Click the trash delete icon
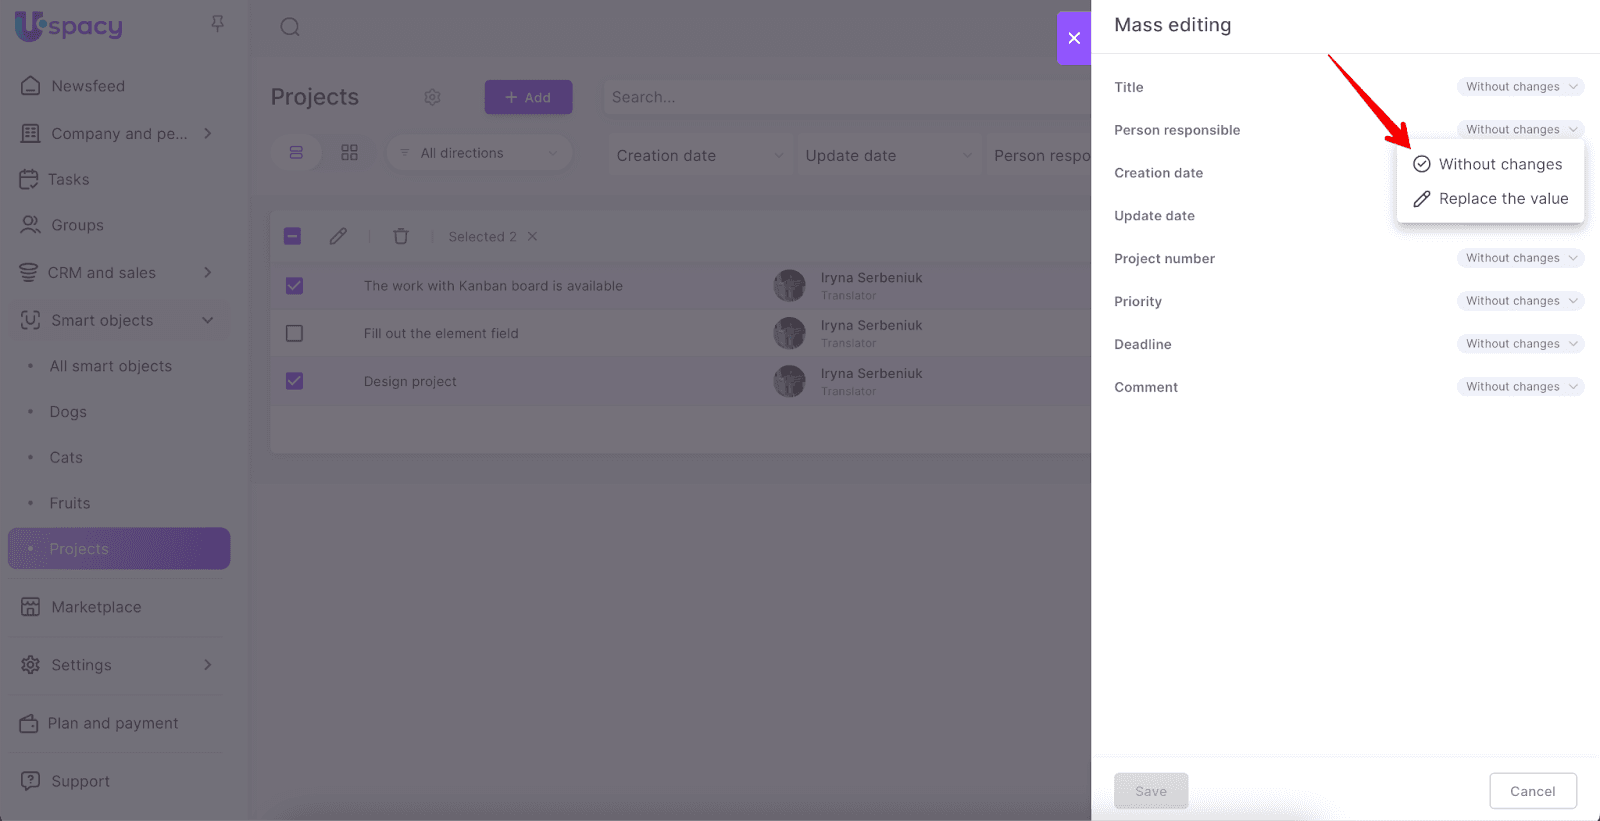1600x821 pixels. tap(401, 236)
